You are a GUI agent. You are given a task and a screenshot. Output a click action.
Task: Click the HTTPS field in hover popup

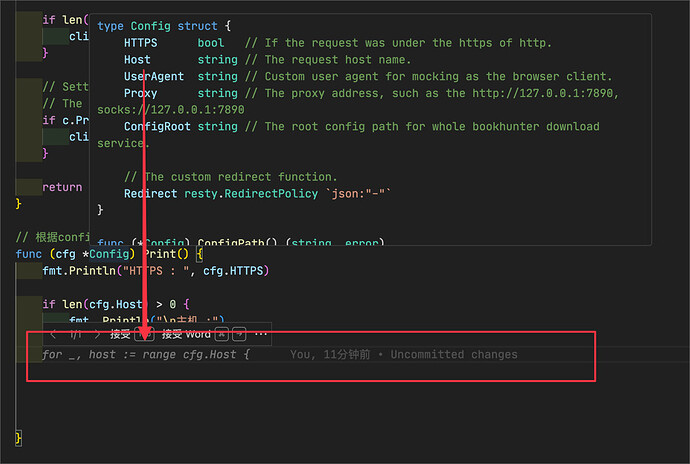pyautogui.click(x=140, y=43)
